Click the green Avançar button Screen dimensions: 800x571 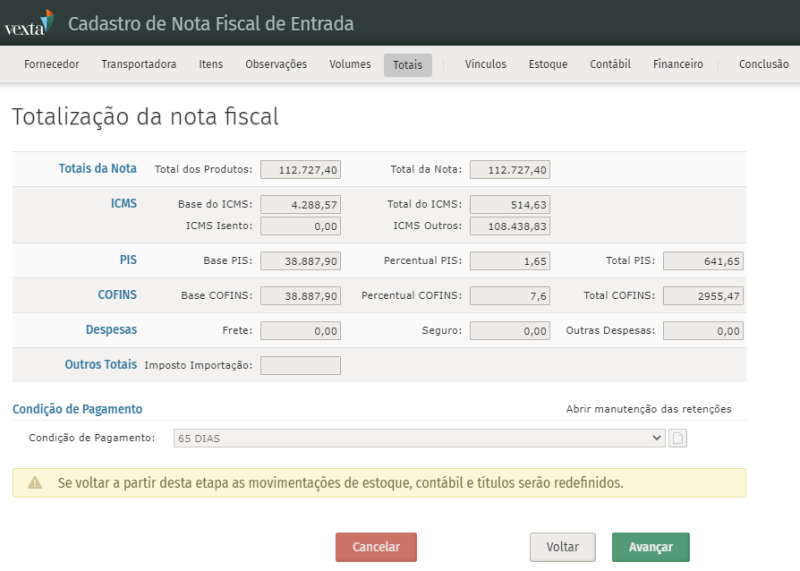tap(650, 547)
